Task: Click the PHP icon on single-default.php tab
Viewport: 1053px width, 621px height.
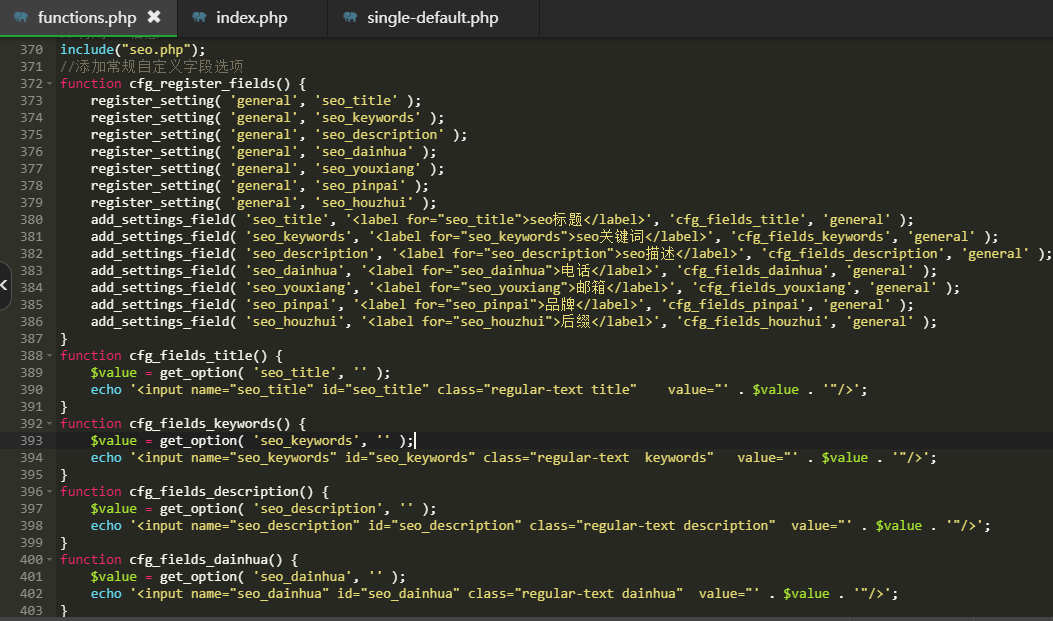Action: pyautogui.click(x=350, y=17)
